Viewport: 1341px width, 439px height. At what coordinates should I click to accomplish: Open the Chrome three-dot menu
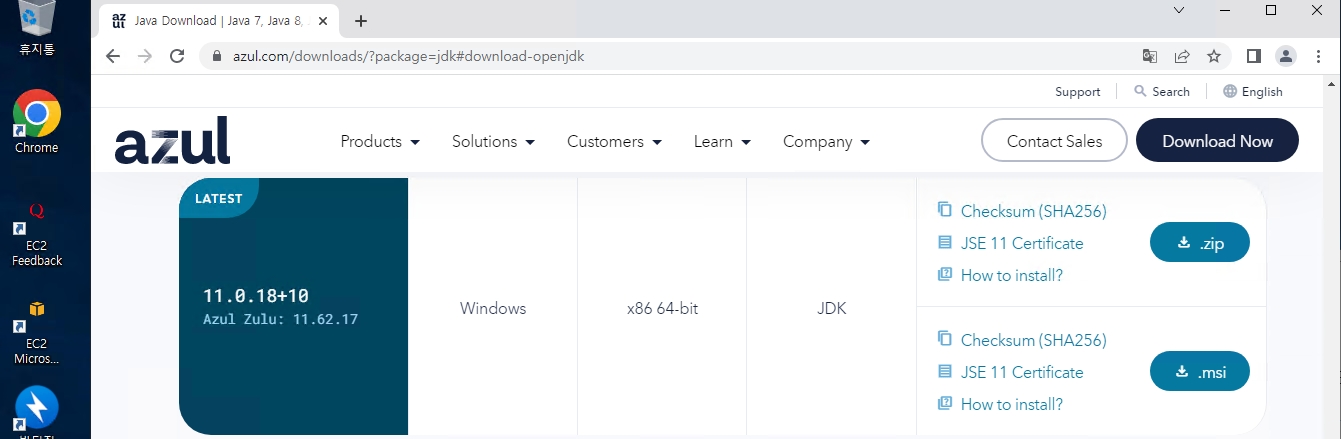tap(1316, 56)
